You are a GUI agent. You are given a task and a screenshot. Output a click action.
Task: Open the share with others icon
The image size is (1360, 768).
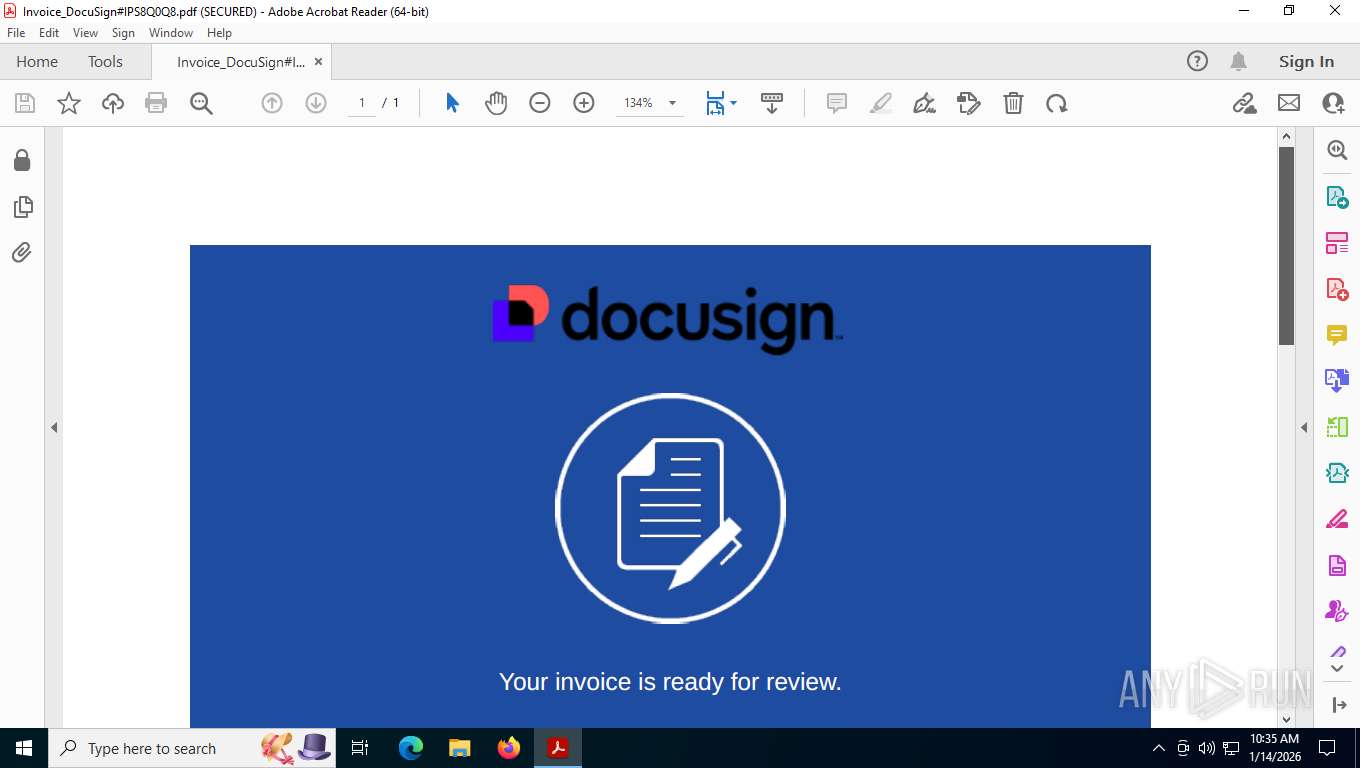pos(1333,103)
